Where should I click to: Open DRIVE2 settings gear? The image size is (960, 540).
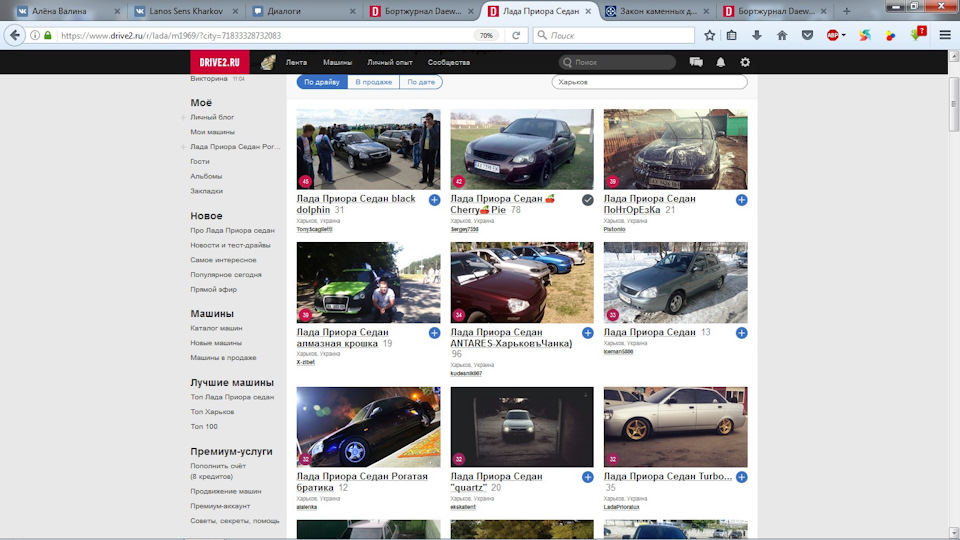pyautogui.click(x=745, y=62)
